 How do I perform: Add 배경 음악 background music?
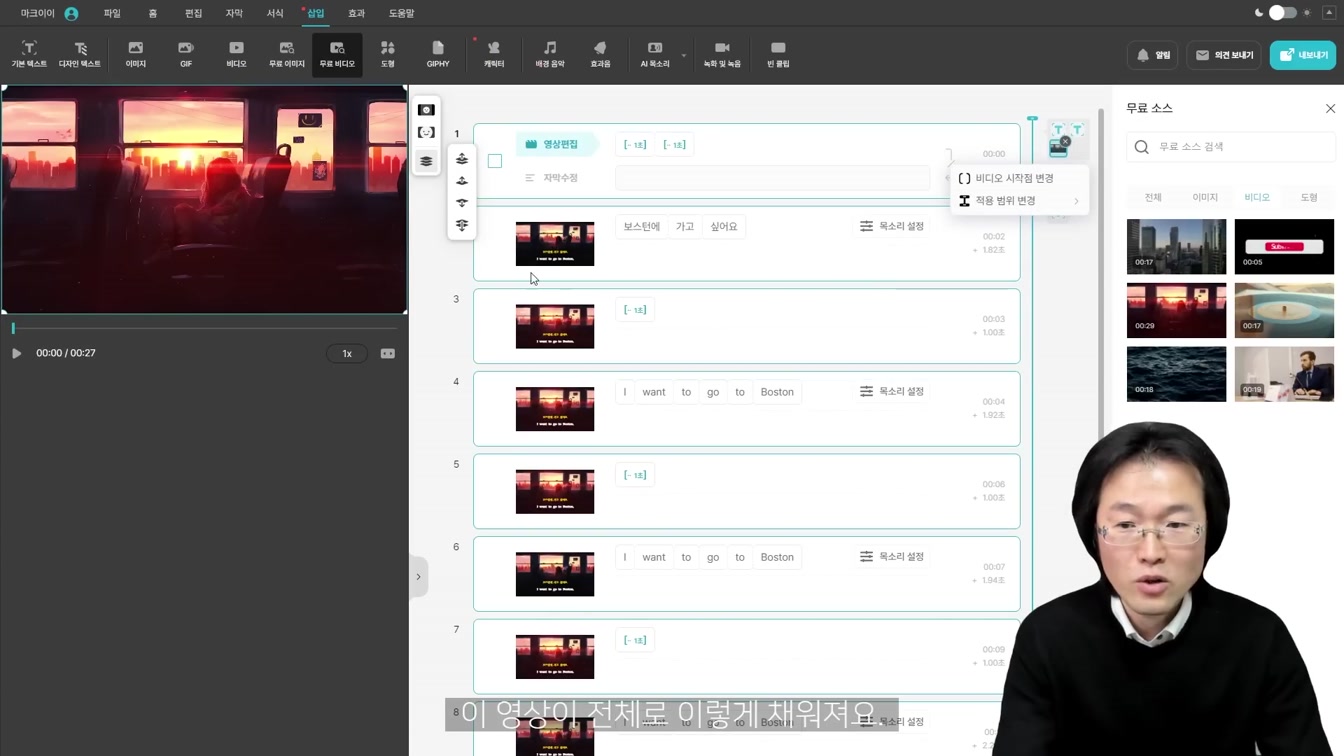(550, 54)
